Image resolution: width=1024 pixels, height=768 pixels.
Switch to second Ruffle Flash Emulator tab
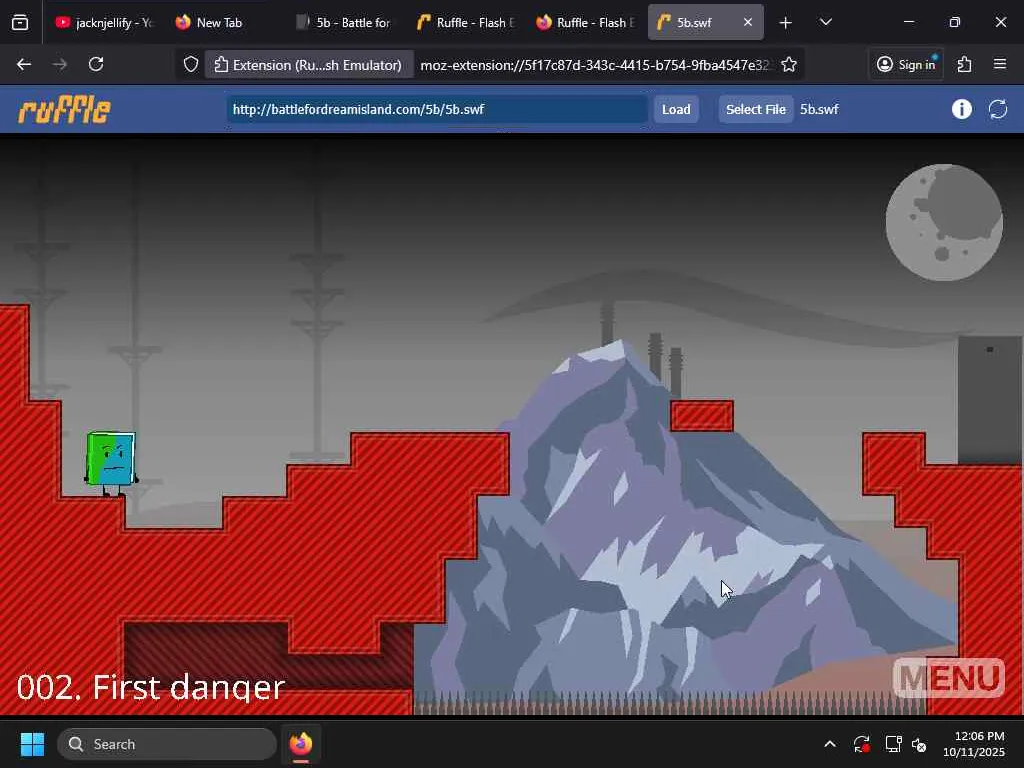pos(585,23)
